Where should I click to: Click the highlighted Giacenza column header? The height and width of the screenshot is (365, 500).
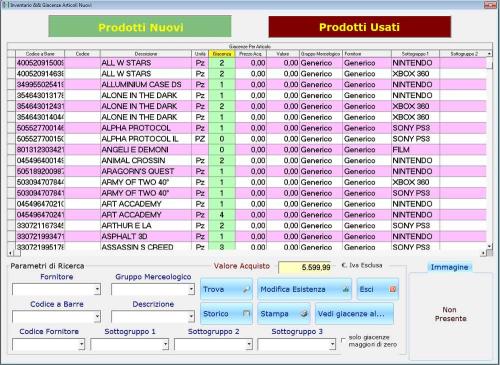(x=222, y=54)
